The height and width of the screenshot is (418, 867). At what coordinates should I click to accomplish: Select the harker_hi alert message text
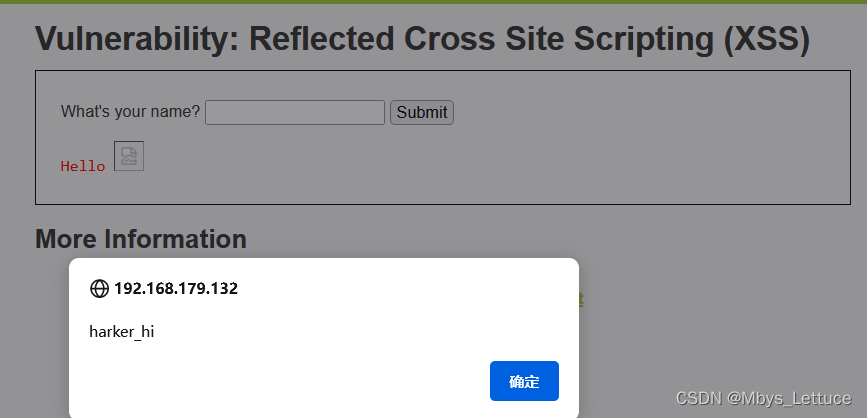pyautogui.click(x=122, y=332)
